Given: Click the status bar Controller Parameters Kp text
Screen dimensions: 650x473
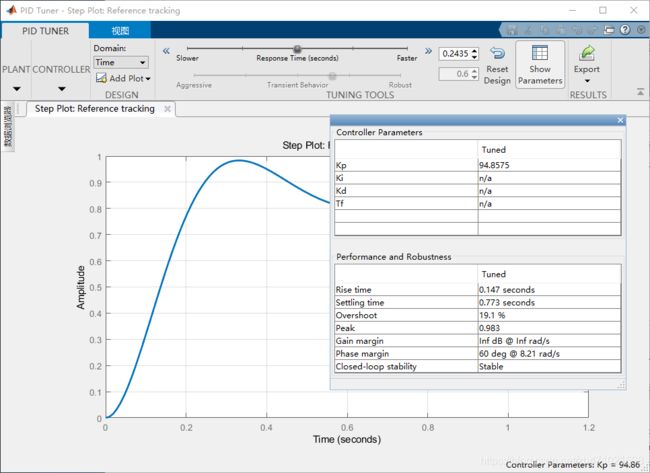Looking at the screenshot, I should coord(573,465).
